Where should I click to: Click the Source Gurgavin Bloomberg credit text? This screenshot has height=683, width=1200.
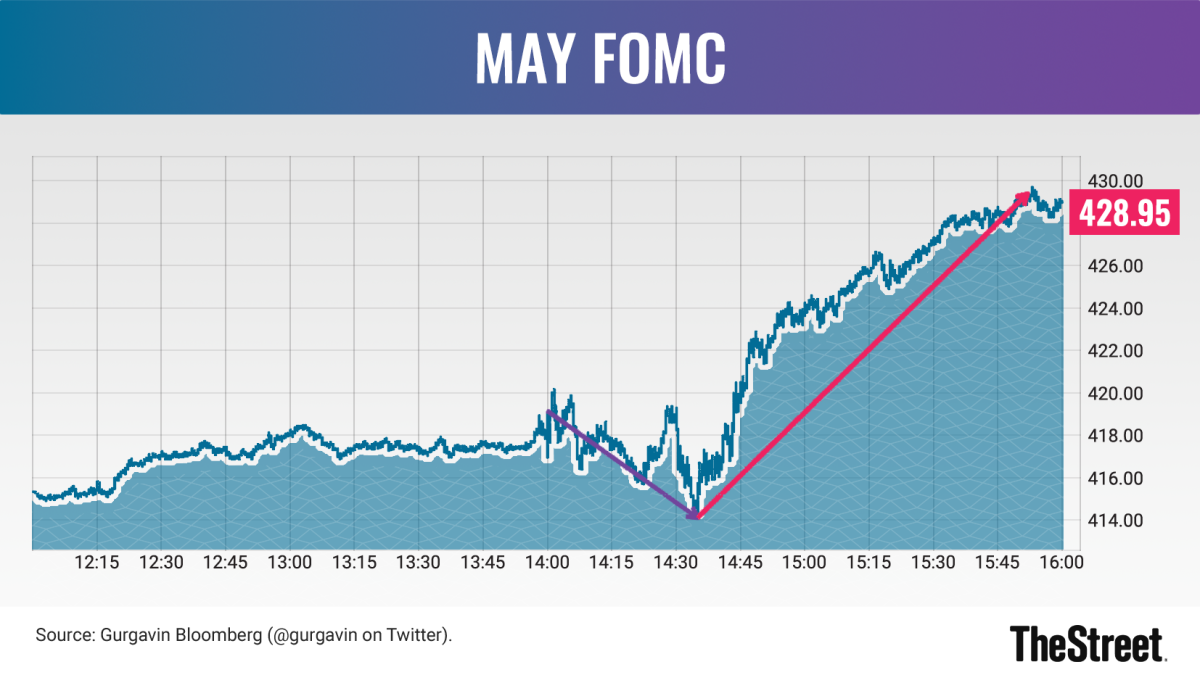pos(244,635)
